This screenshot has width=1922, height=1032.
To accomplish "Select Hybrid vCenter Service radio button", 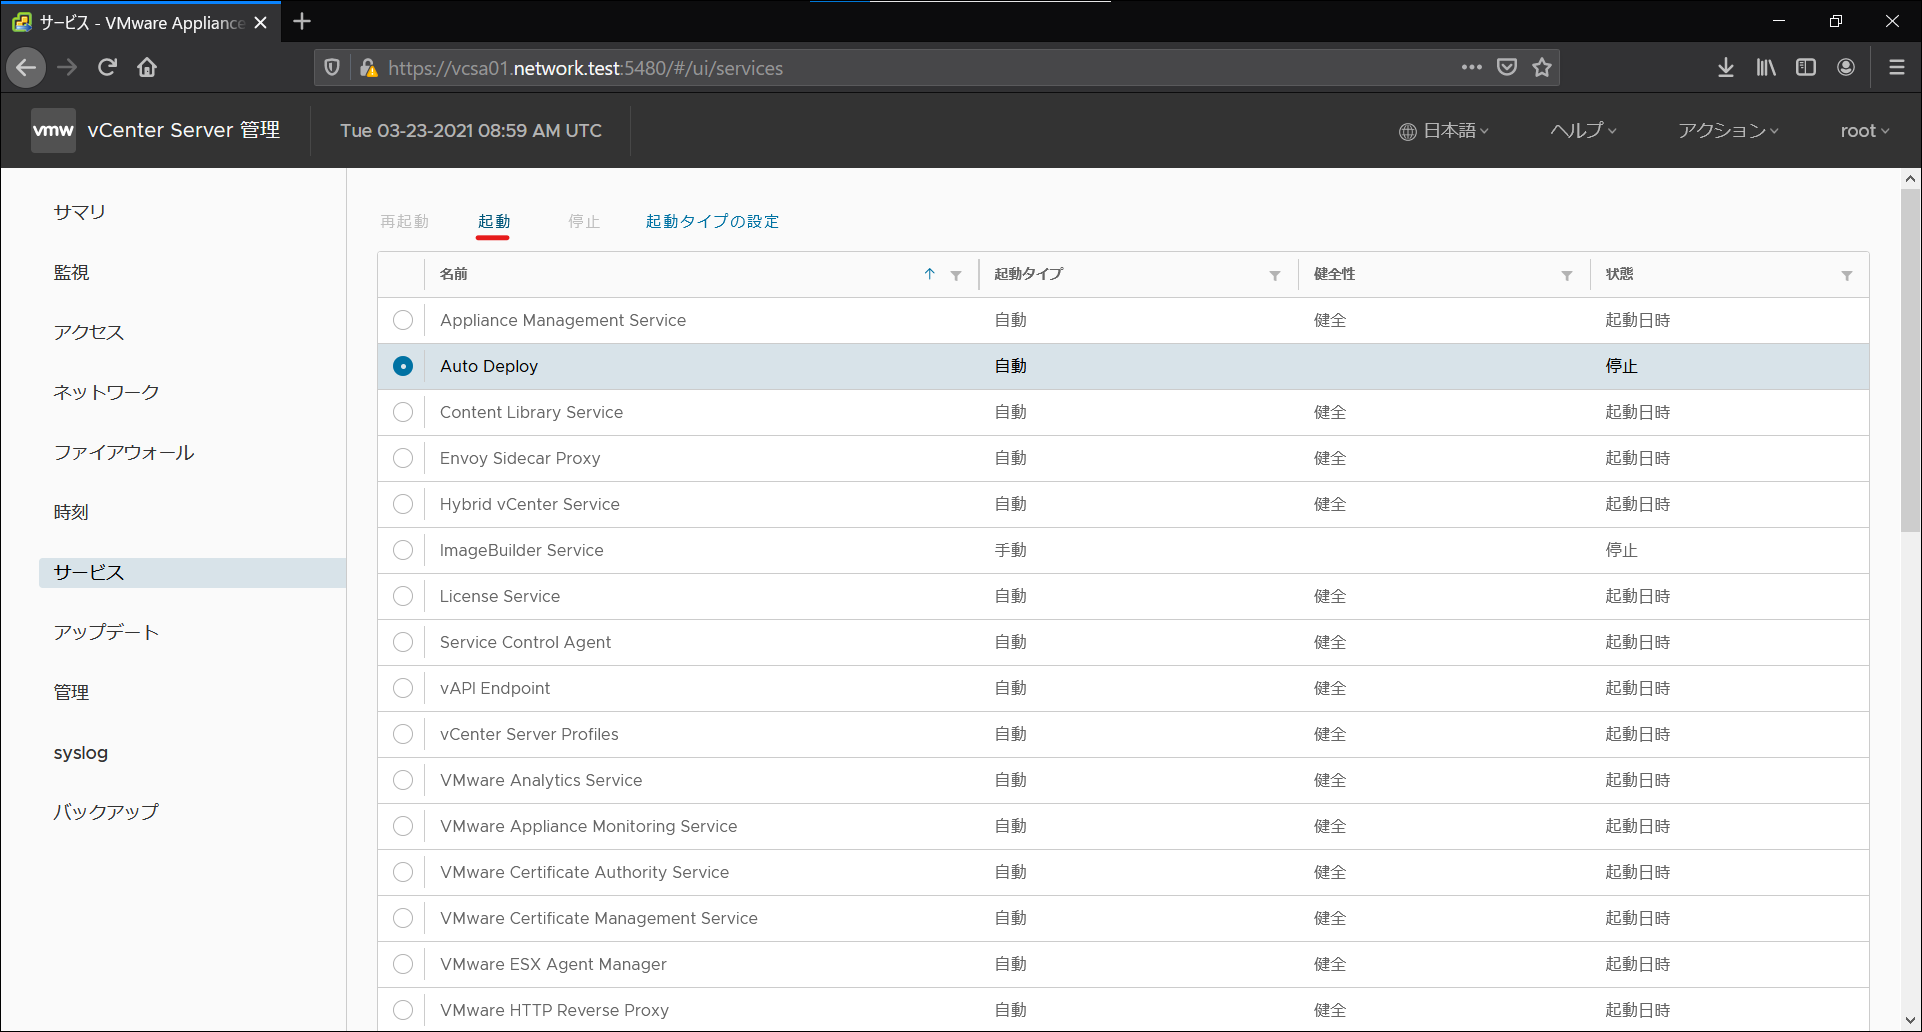I will [403, 504].
